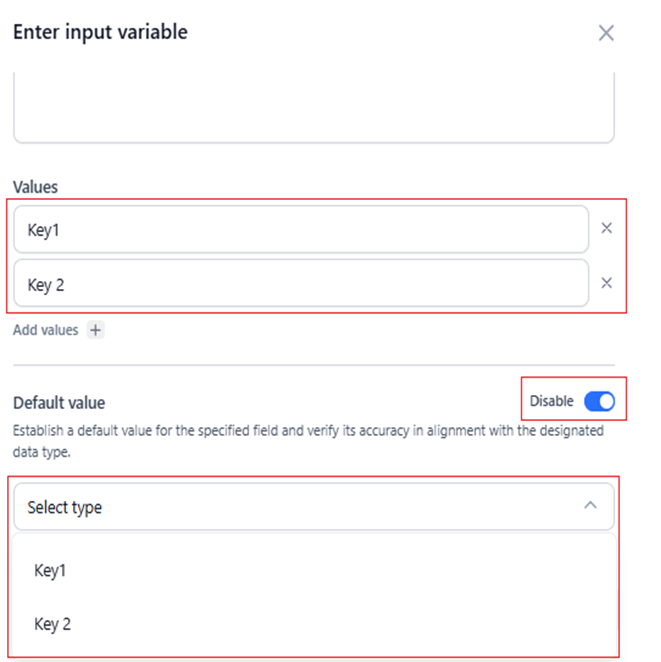Click the Values section label

point(35,187)
